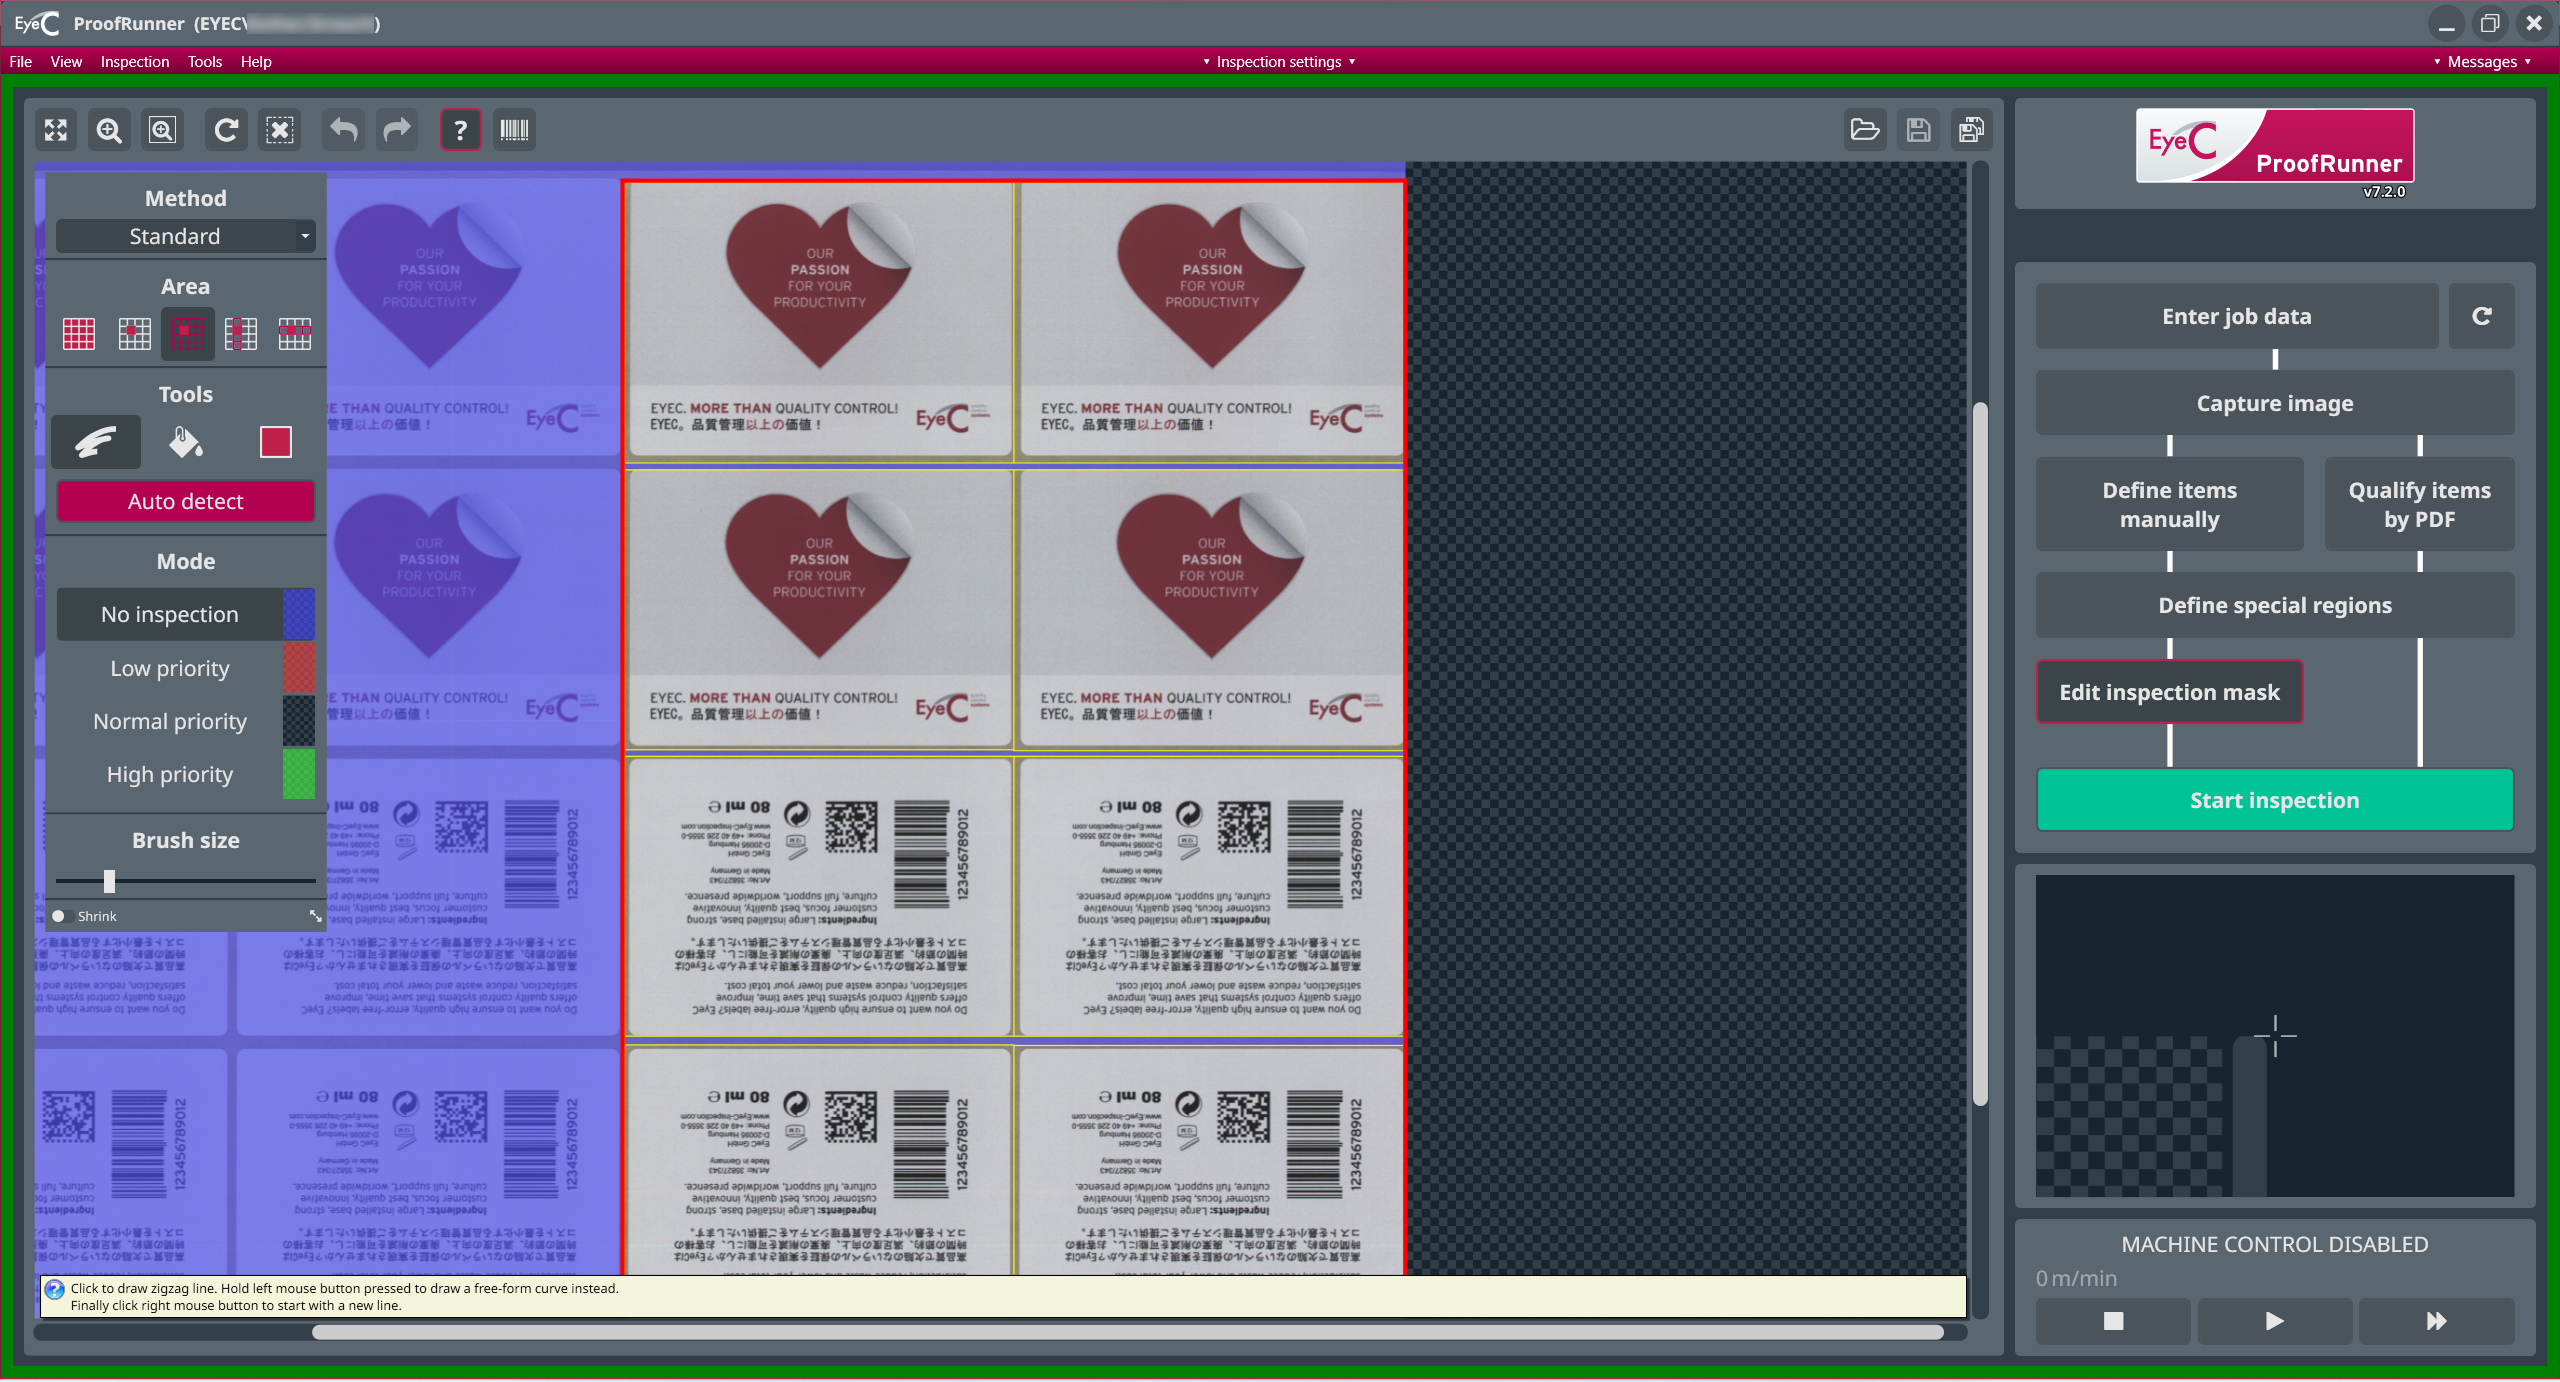Click the Auto detect button
The height and width of the screenshot is (1382, 2560).
(x=186, y=501)
